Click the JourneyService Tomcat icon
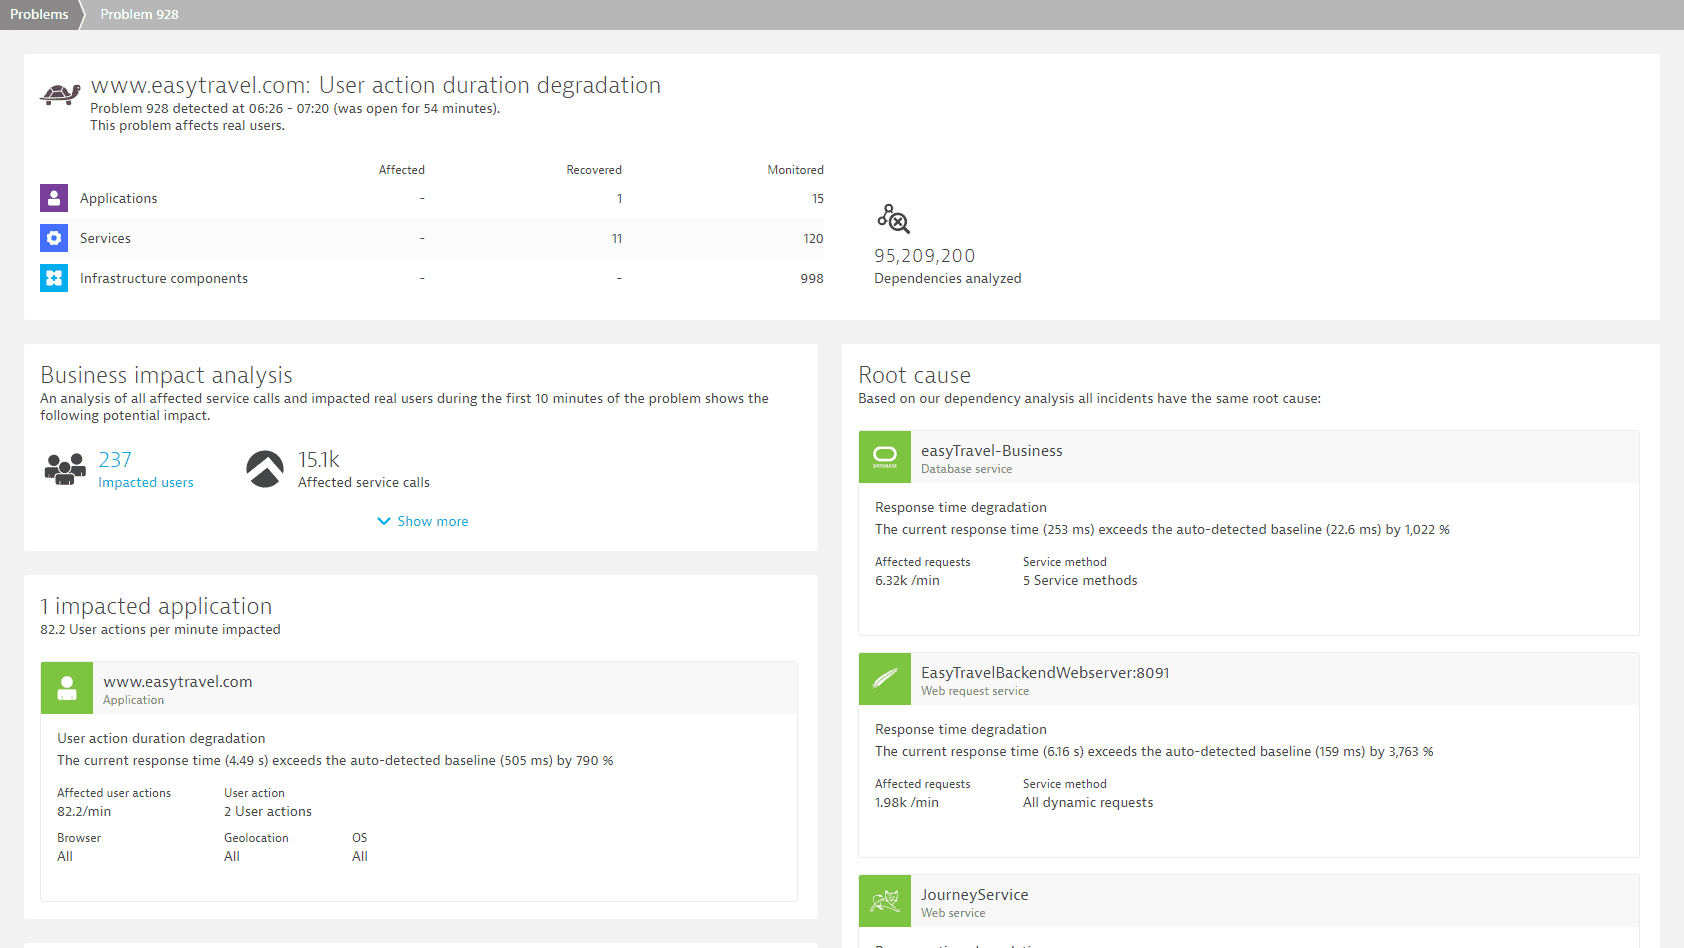 pos(885,901)
